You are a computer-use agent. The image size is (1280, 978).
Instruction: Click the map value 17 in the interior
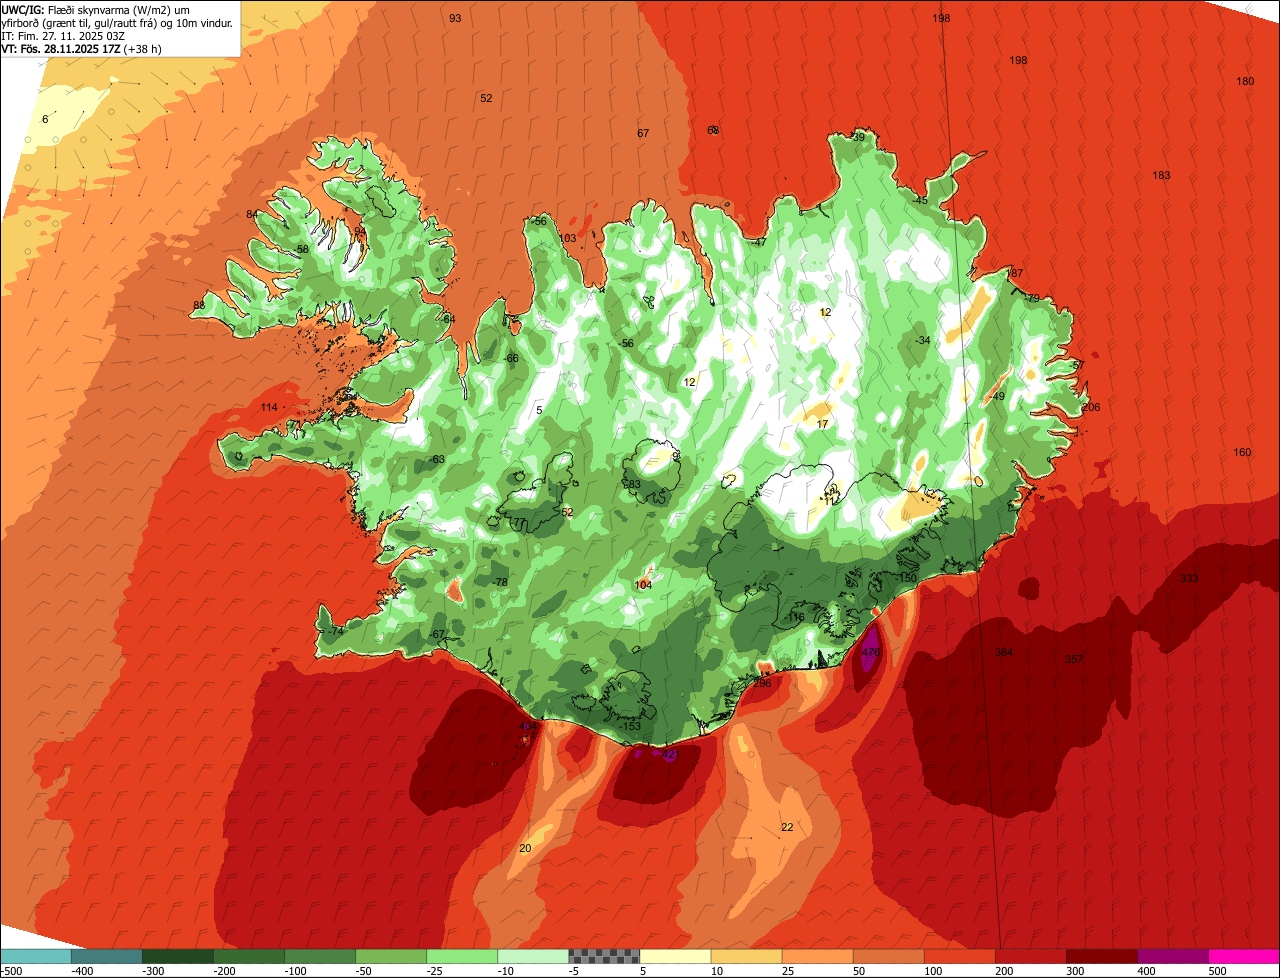click(822, 425)
